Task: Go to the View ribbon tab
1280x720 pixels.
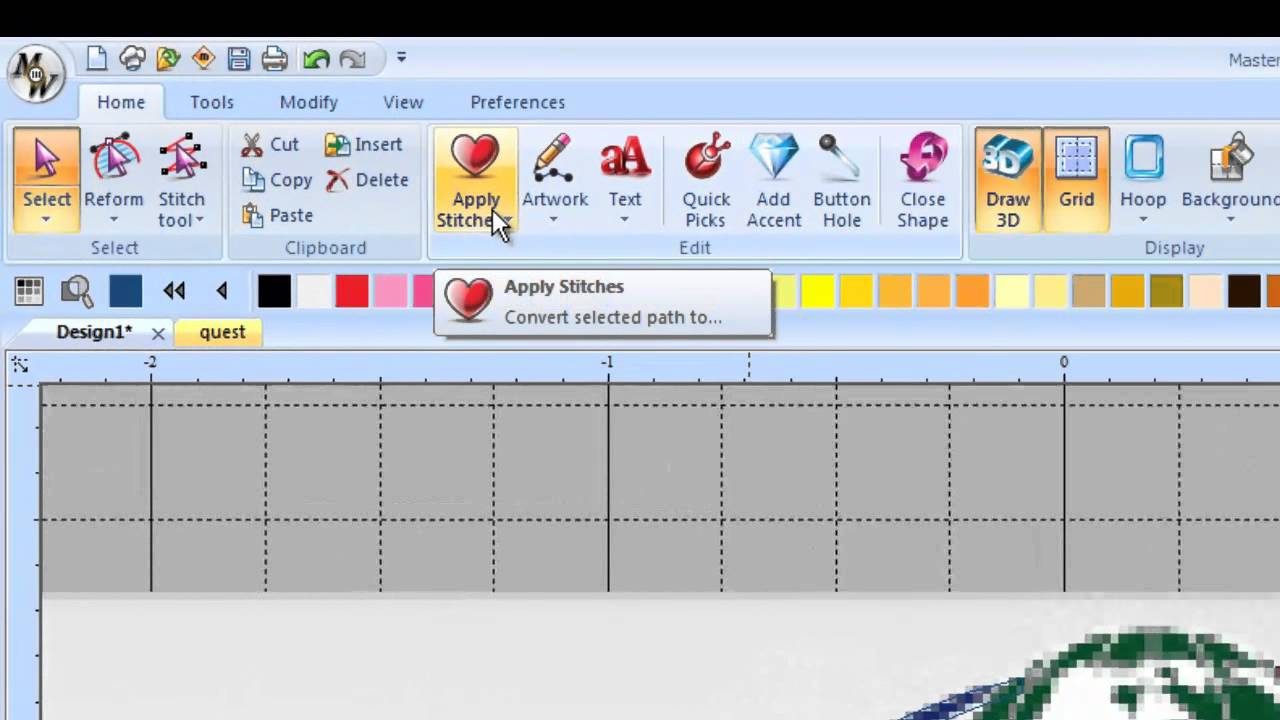Action: tap(403, 102)
